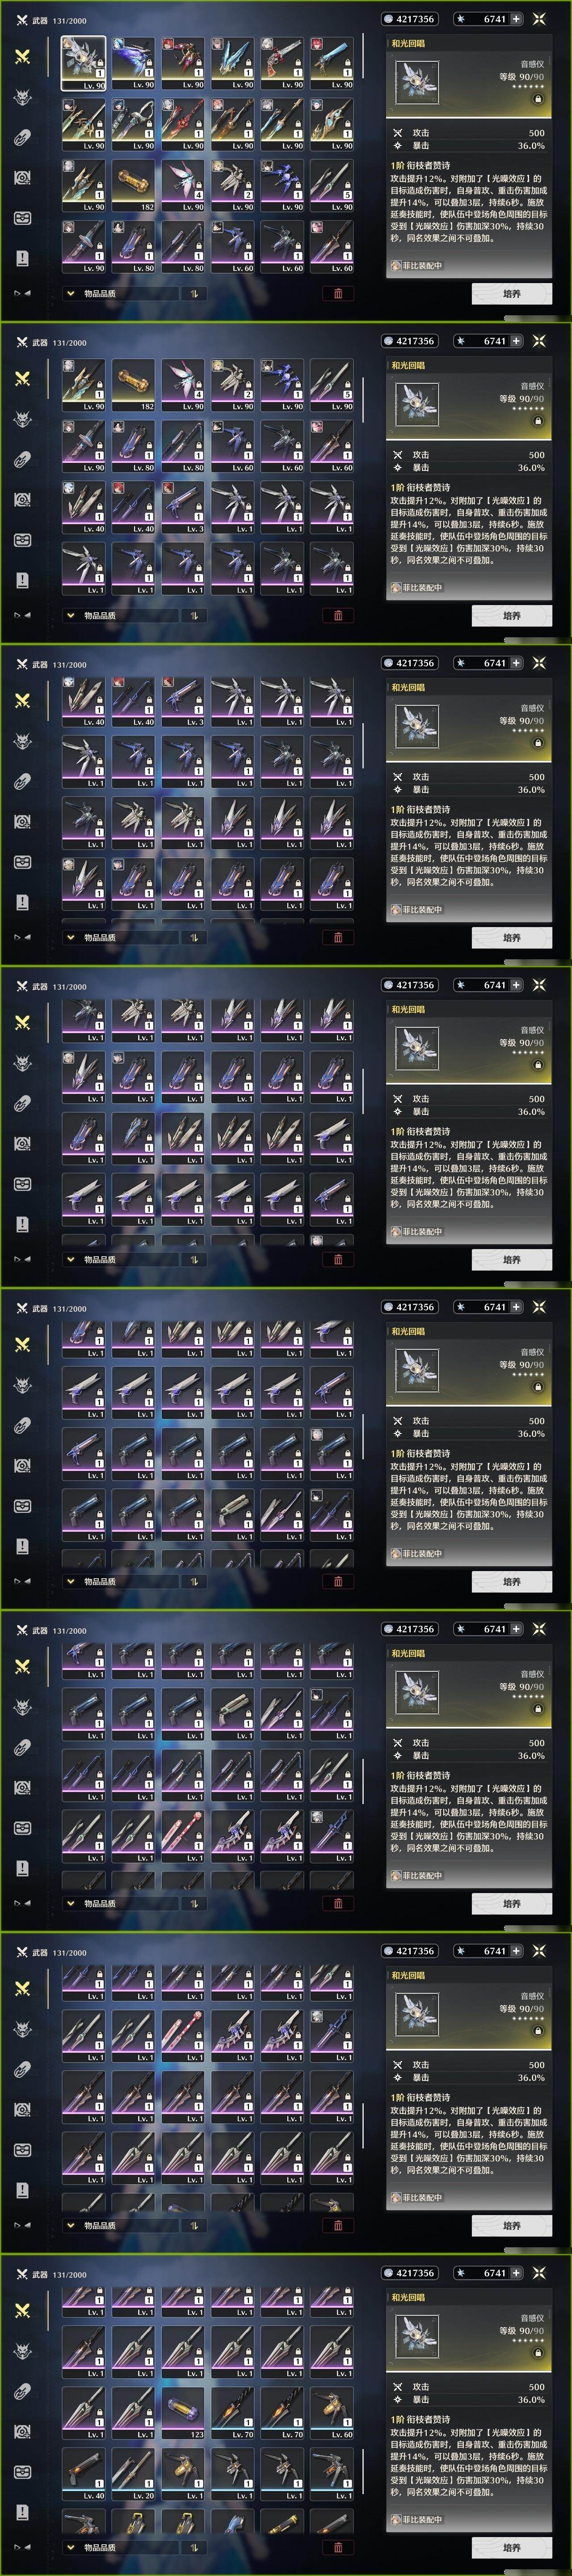Toggle sort order arrows in topmost panel

click(193, 294)
